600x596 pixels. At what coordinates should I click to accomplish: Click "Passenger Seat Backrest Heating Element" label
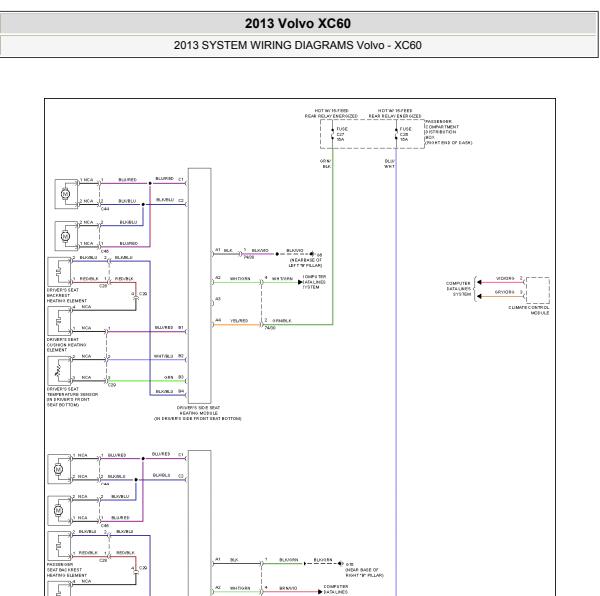point(67,570)
